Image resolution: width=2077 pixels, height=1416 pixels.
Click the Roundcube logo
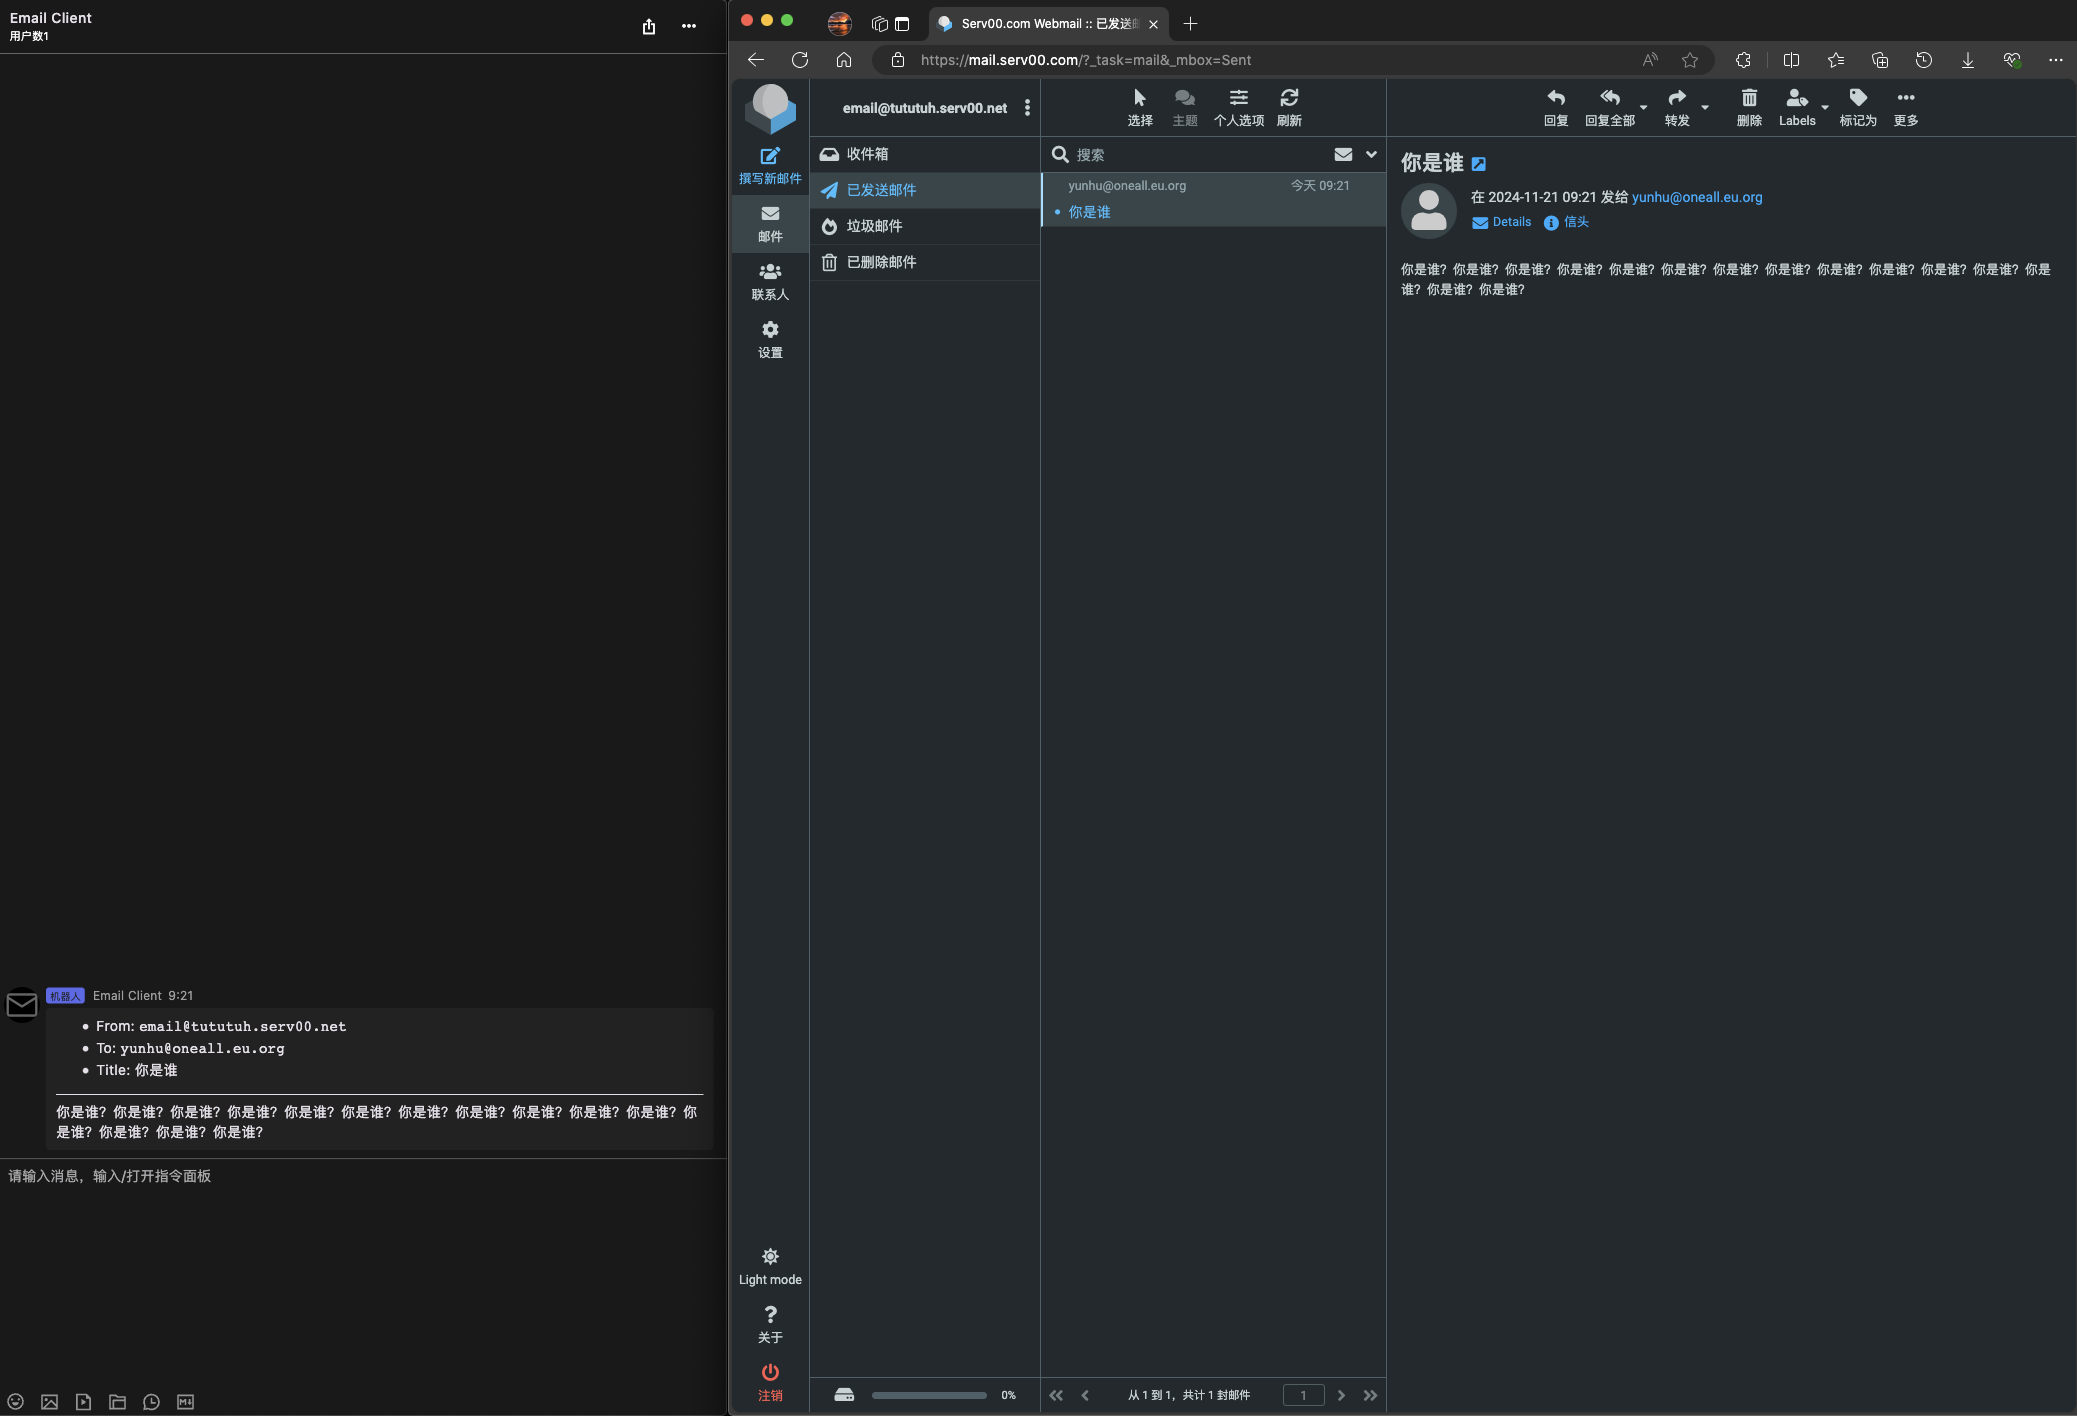click(x=770, y=108)
